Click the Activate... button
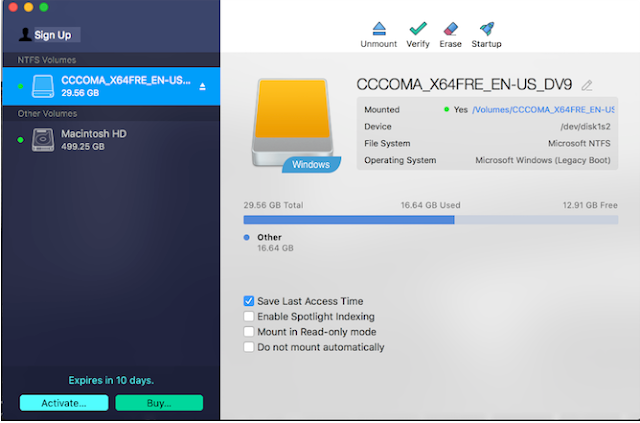The height and width of the screenshot is (423, 640). coord(64,403)
